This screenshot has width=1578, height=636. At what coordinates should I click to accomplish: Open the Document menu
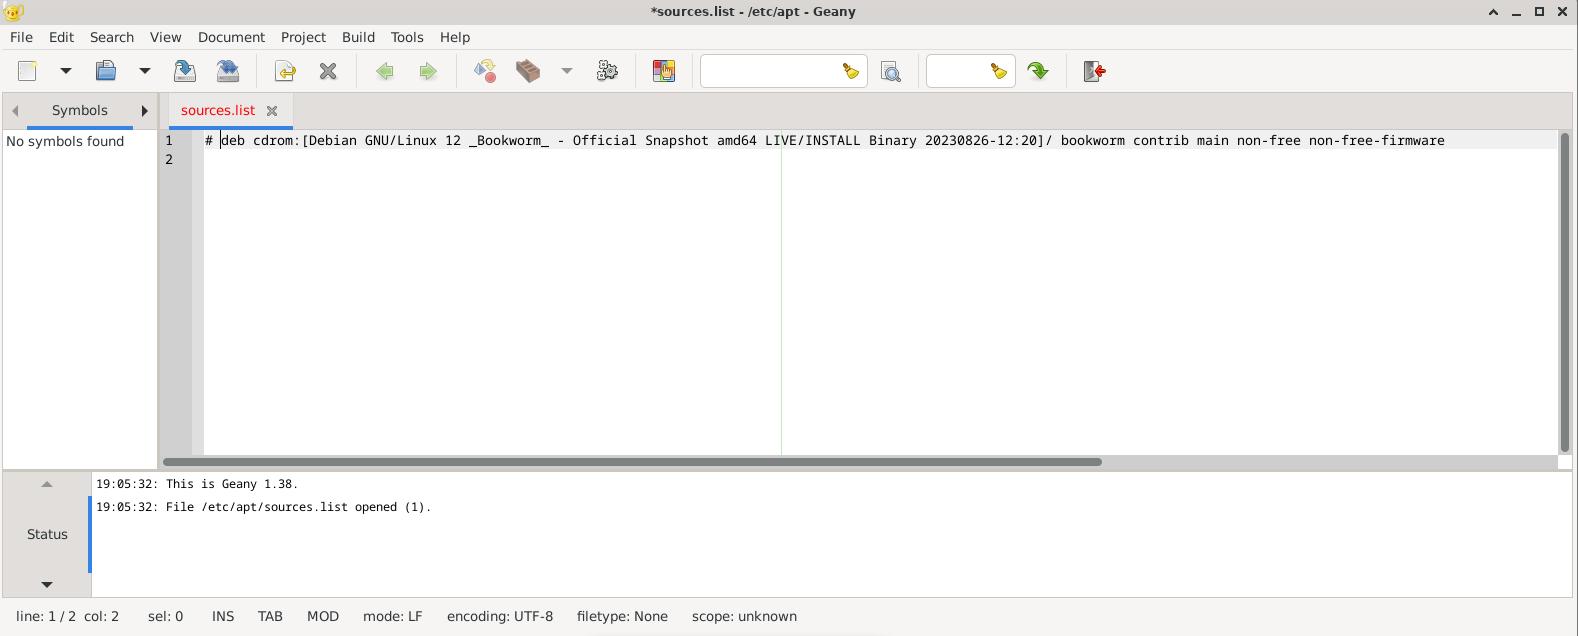[x=231, y=37]
